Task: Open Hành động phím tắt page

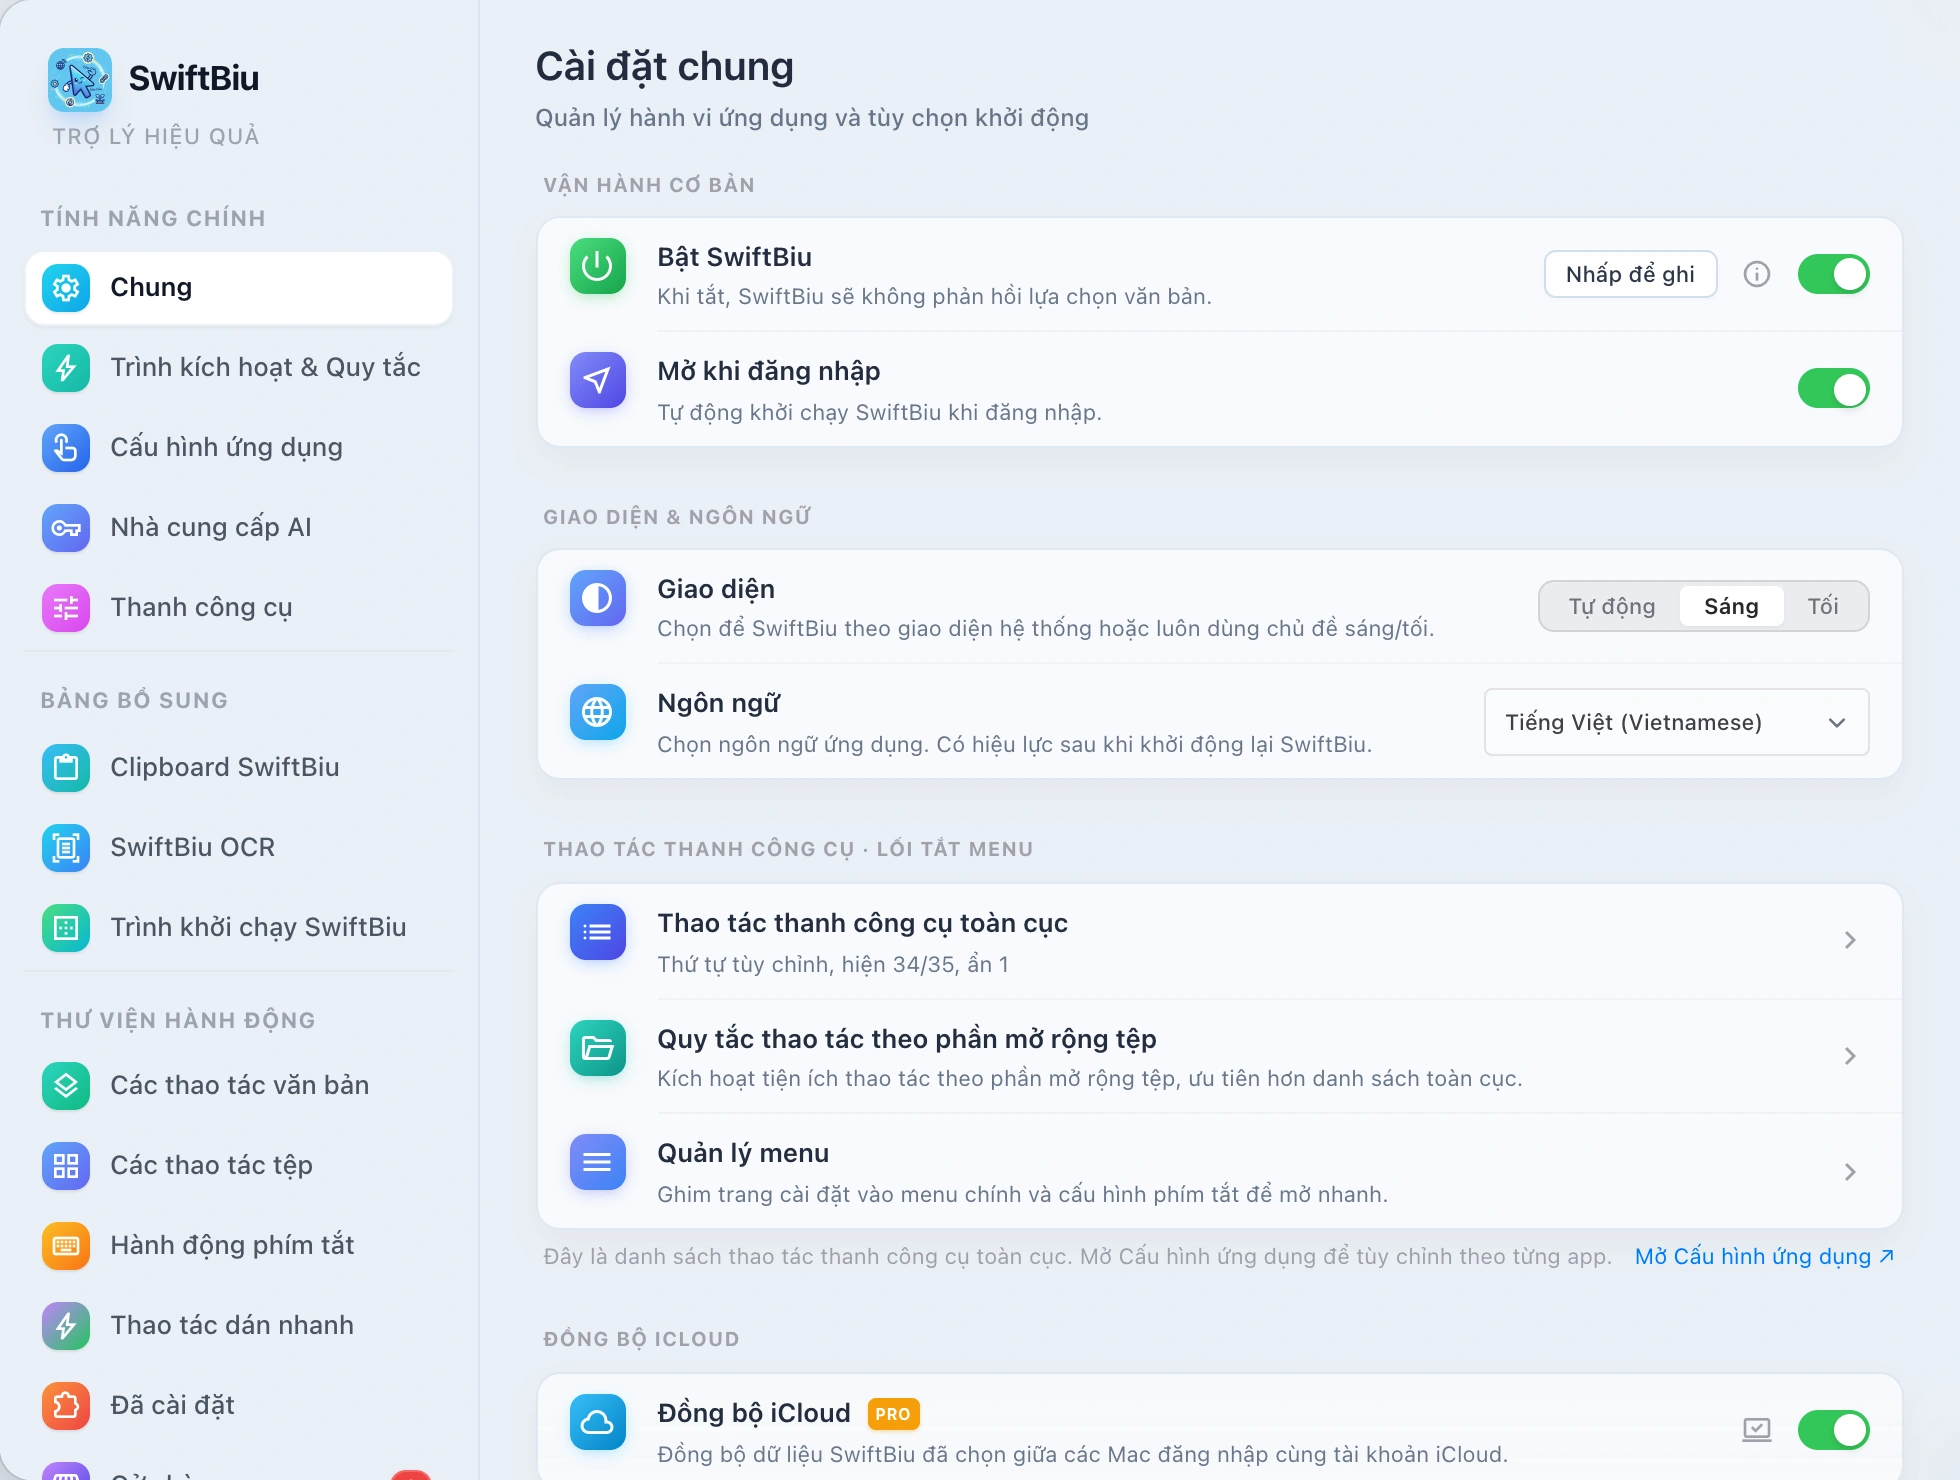Action: [x=239, y=1246]
